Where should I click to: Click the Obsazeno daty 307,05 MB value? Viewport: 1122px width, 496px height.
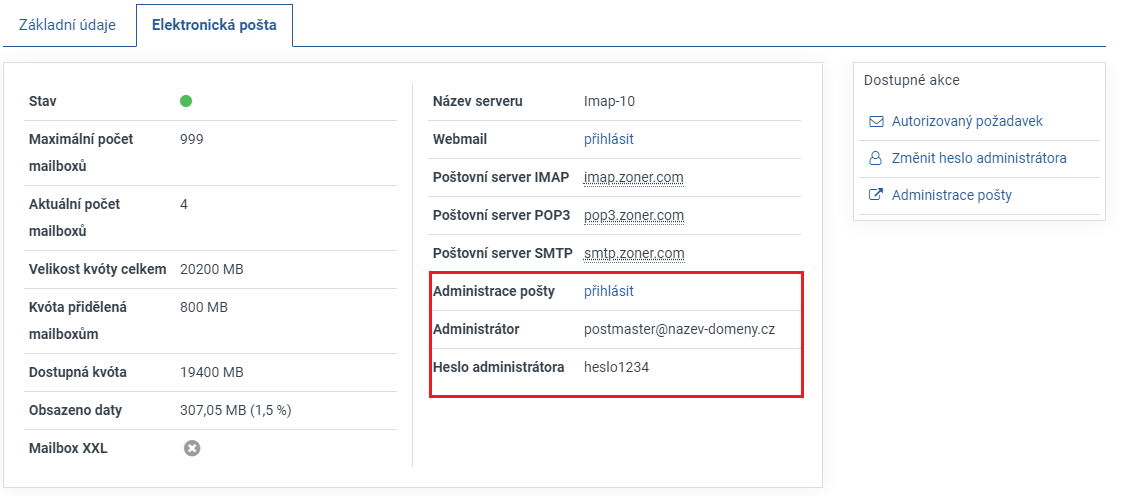pyautogui.click(x=235, y=410)
